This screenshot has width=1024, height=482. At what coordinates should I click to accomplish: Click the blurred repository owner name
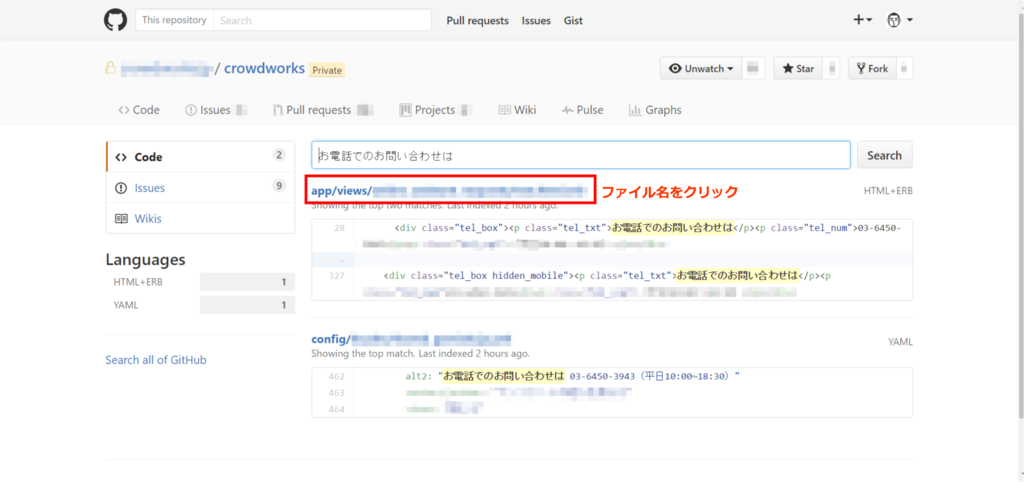click(x=167, y=68)
